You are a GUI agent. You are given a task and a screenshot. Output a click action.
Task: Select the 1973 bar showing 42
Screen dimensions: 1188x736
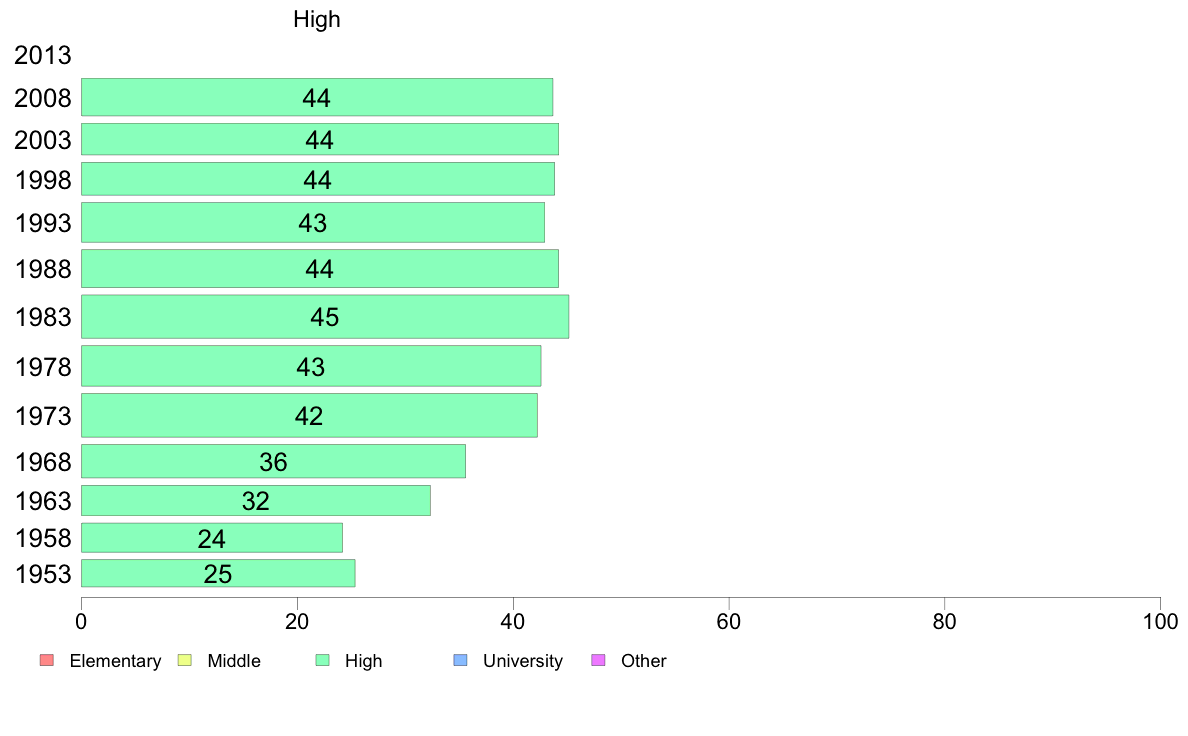pyautogui.click(x=309, y=415)
